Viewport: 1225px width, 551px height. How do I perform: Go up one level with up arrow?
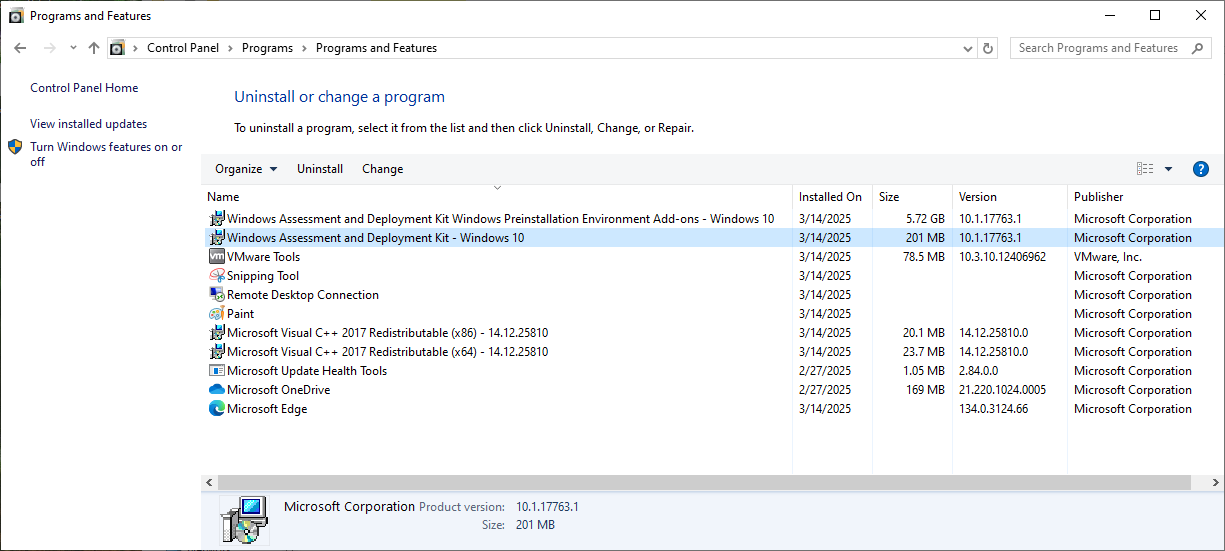(x=94, y=48)
